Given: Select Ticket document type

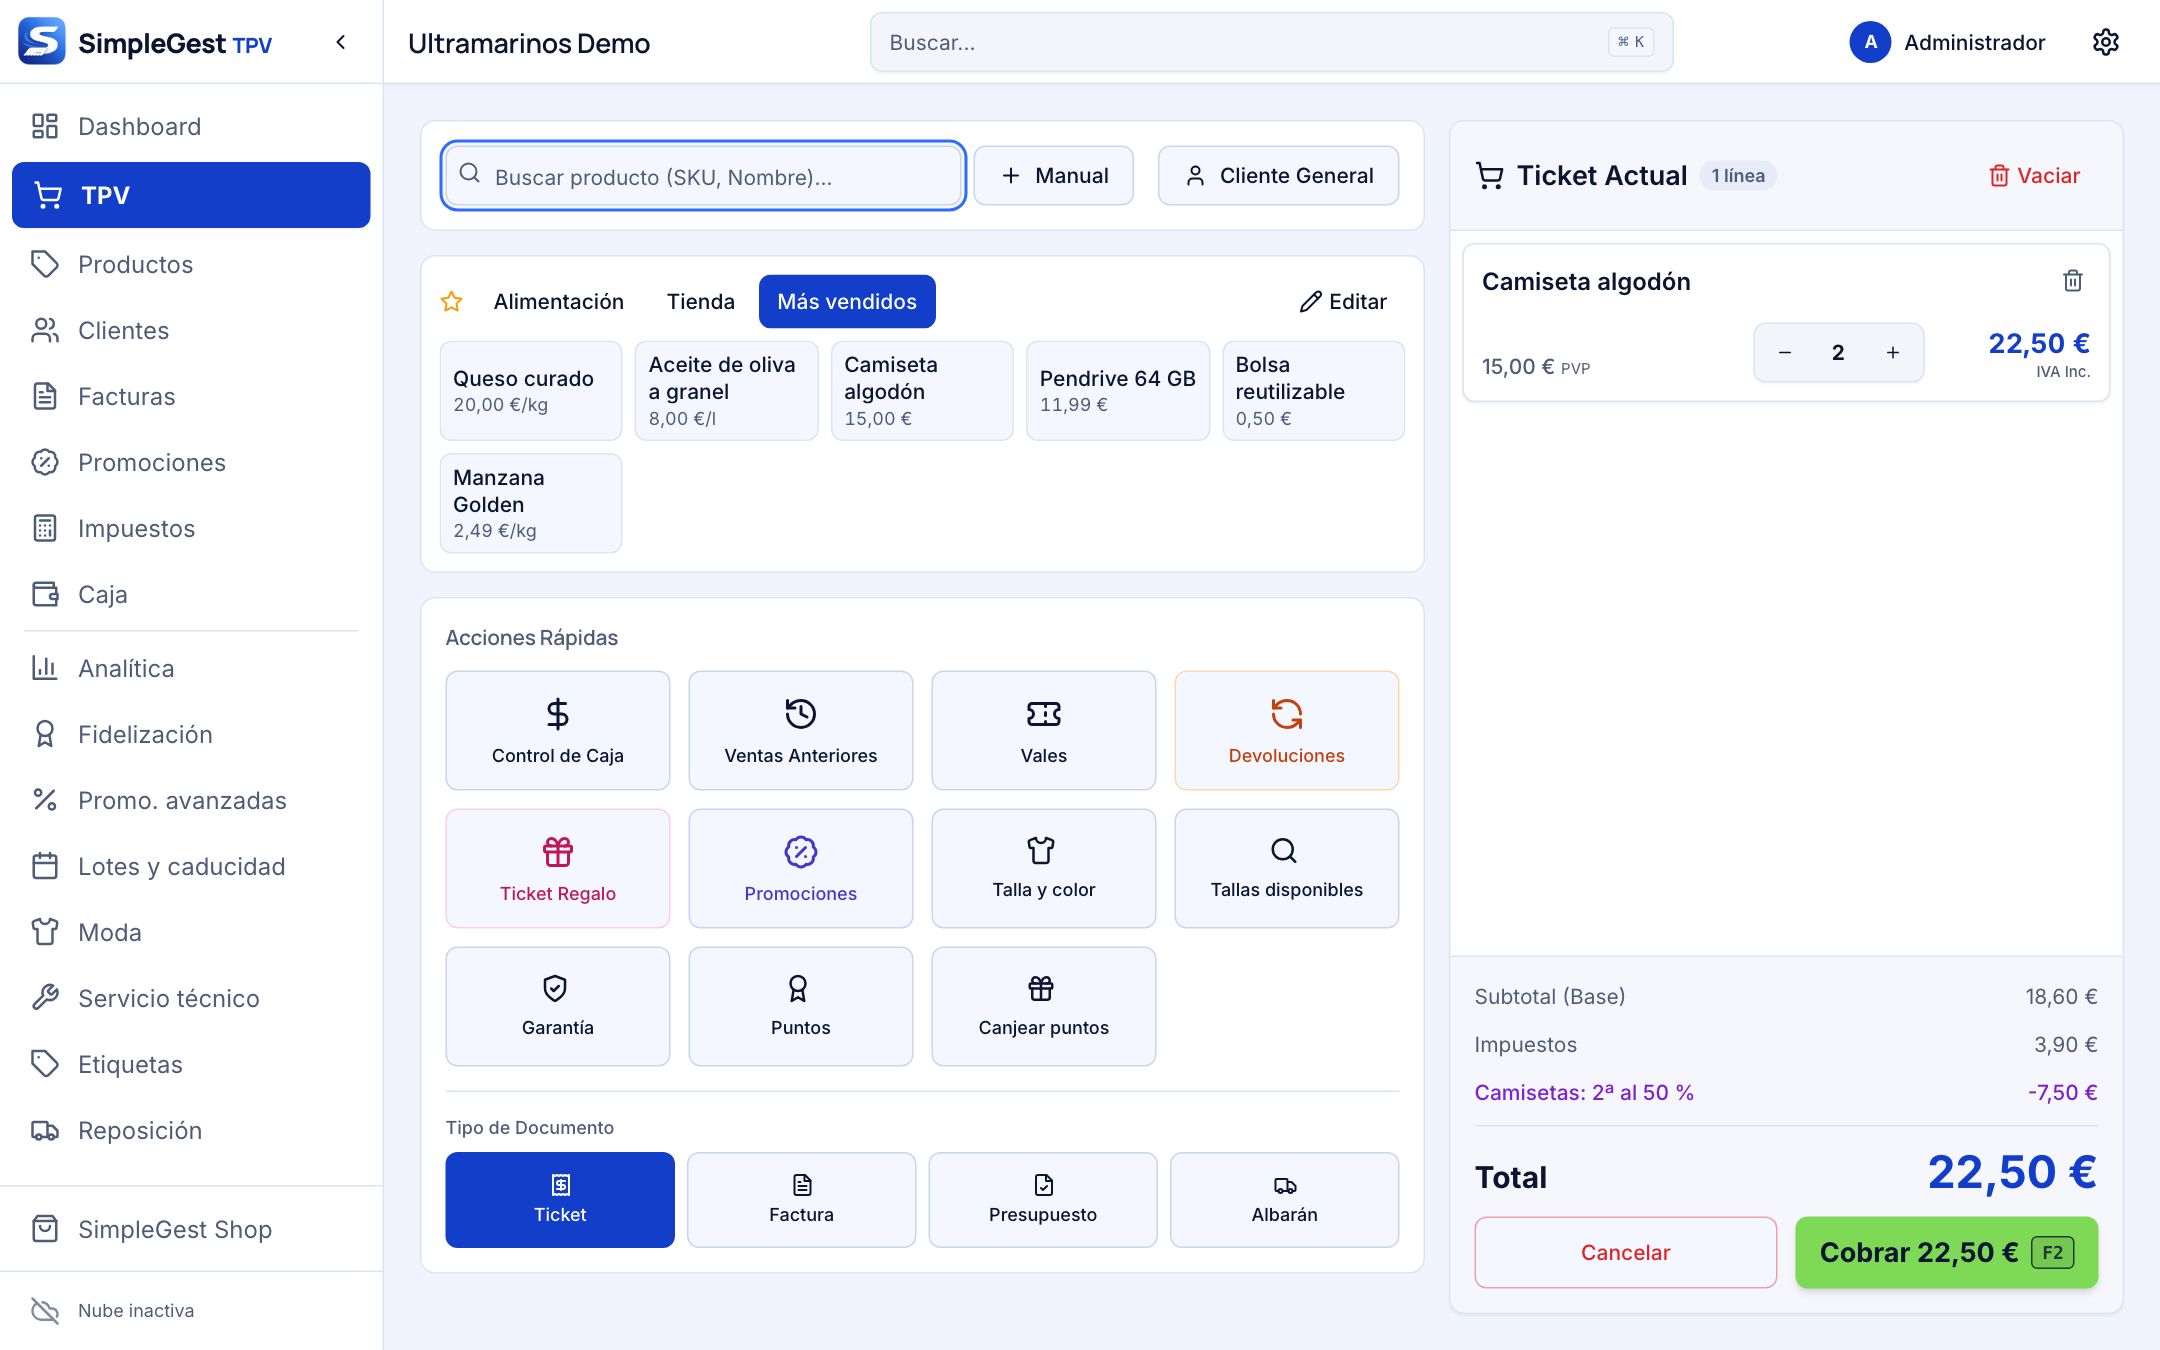Looking at the screenshot, I should [560, 1200].
